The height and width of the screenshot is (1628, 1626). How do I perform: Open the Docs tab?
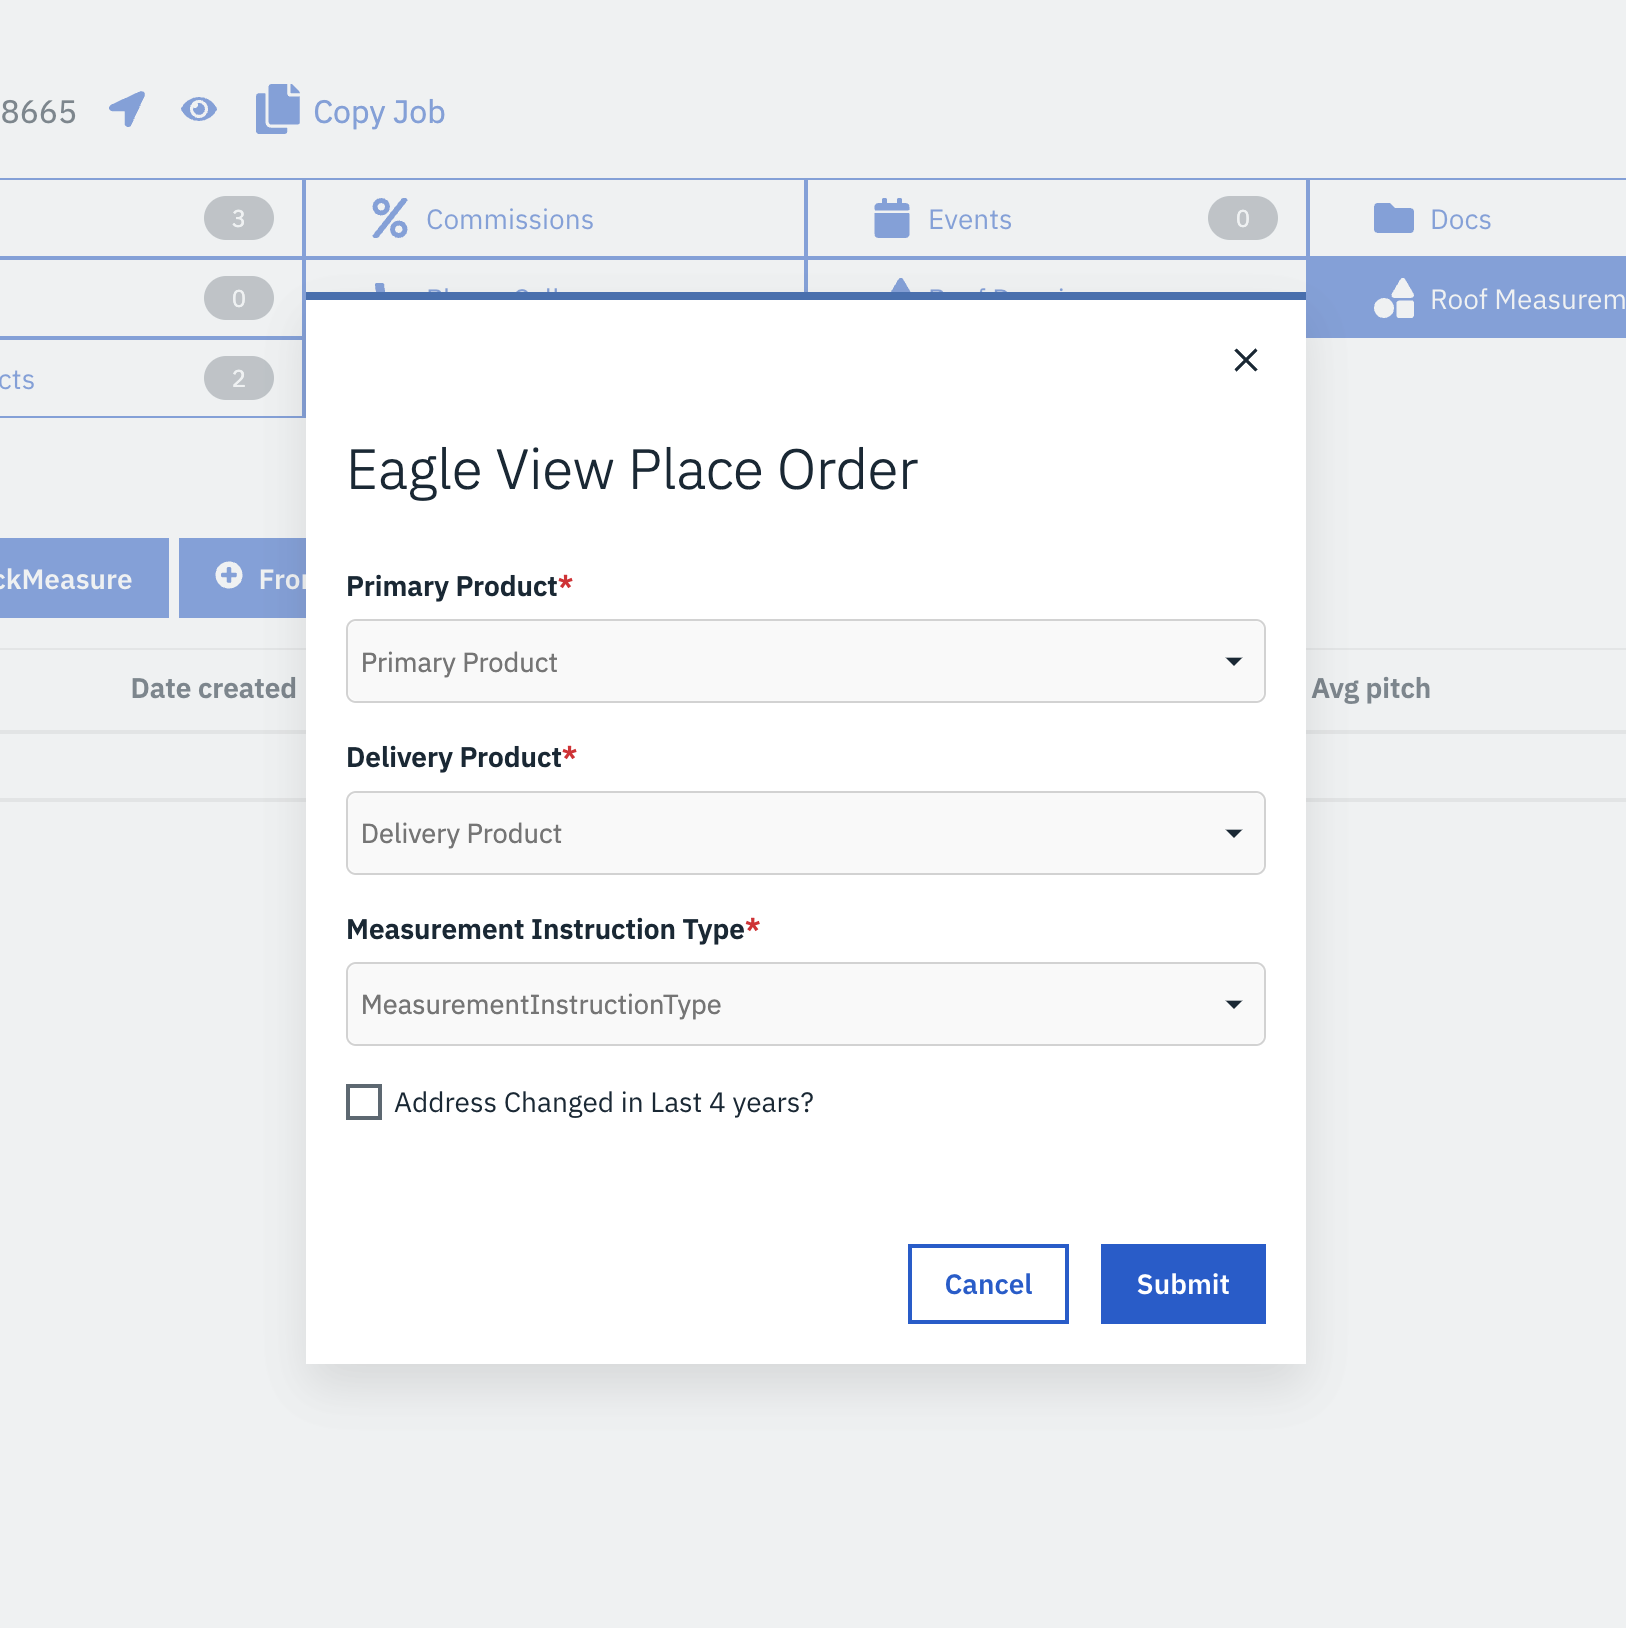tap(1467, 219)
